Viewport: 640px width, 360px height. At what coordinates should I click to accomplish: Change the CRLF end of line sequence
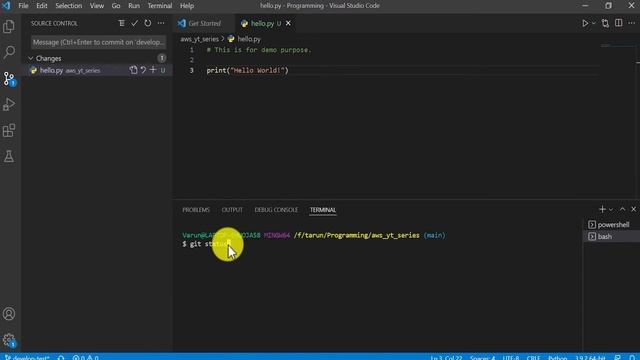[x=533, y=357]
